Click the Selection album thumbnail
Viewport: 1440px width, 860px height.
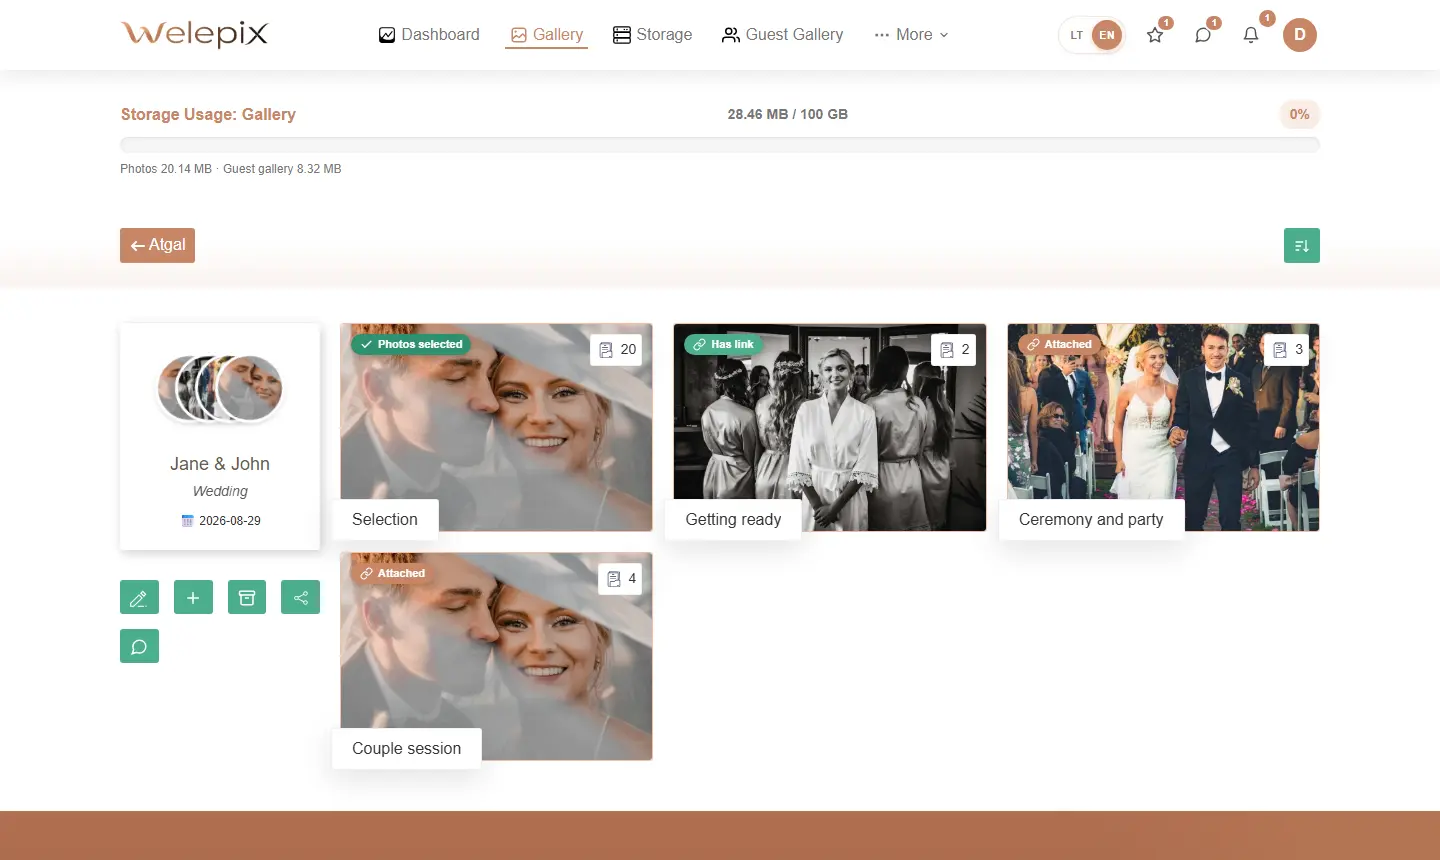pos(496,427)
